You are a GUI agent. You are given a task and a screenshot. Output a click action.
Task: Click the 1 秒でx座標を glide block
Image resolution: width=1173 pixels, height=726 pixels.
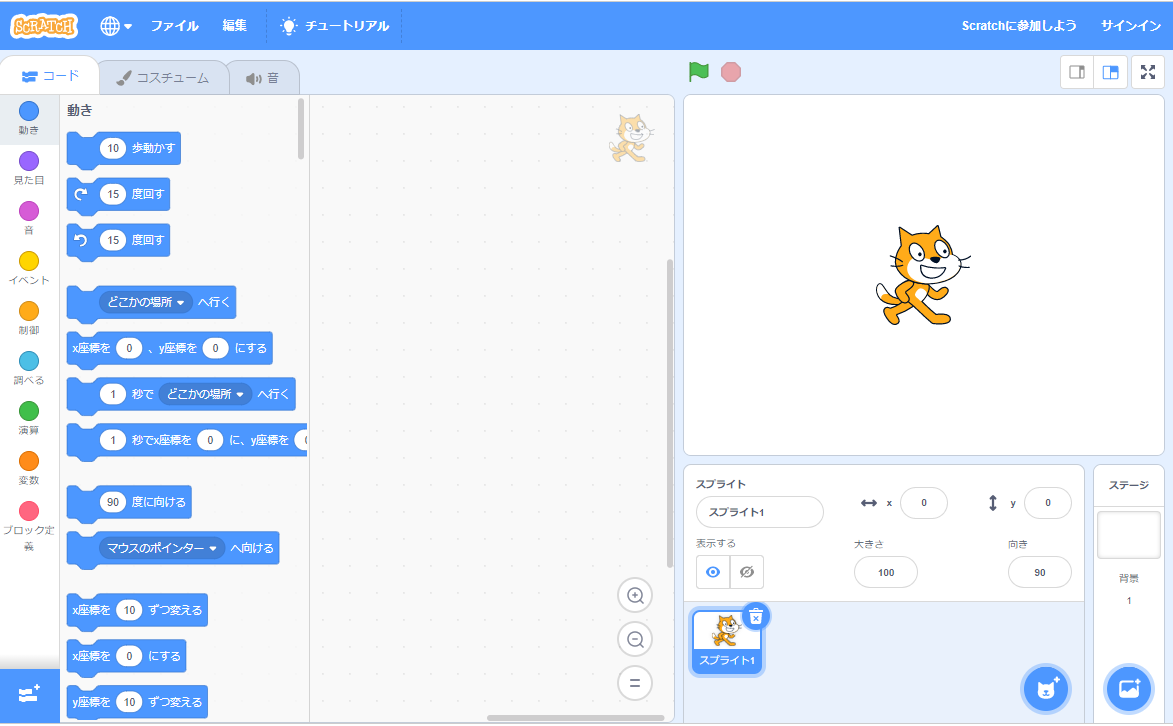pyautogui.click(x=187, y=440)
